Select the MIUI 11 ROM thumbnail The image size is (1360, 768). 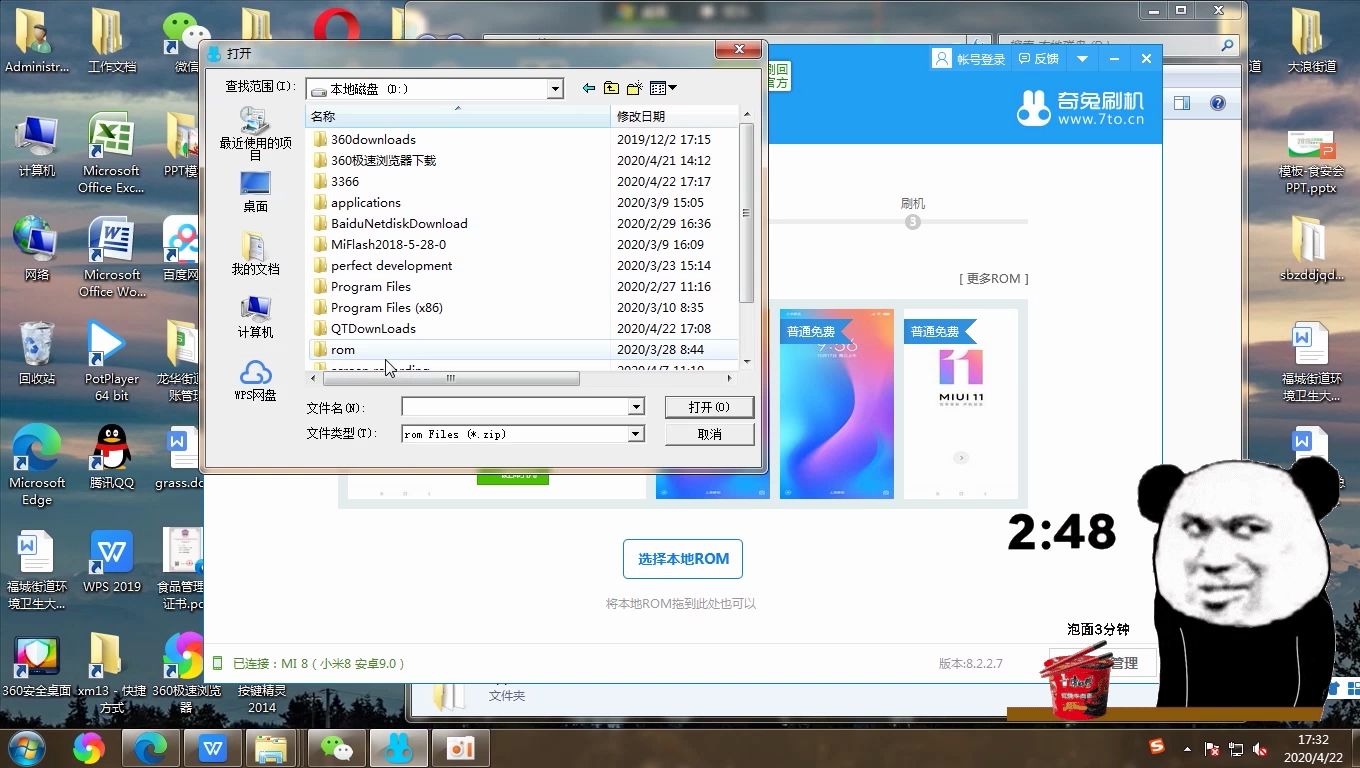point(960,404)
